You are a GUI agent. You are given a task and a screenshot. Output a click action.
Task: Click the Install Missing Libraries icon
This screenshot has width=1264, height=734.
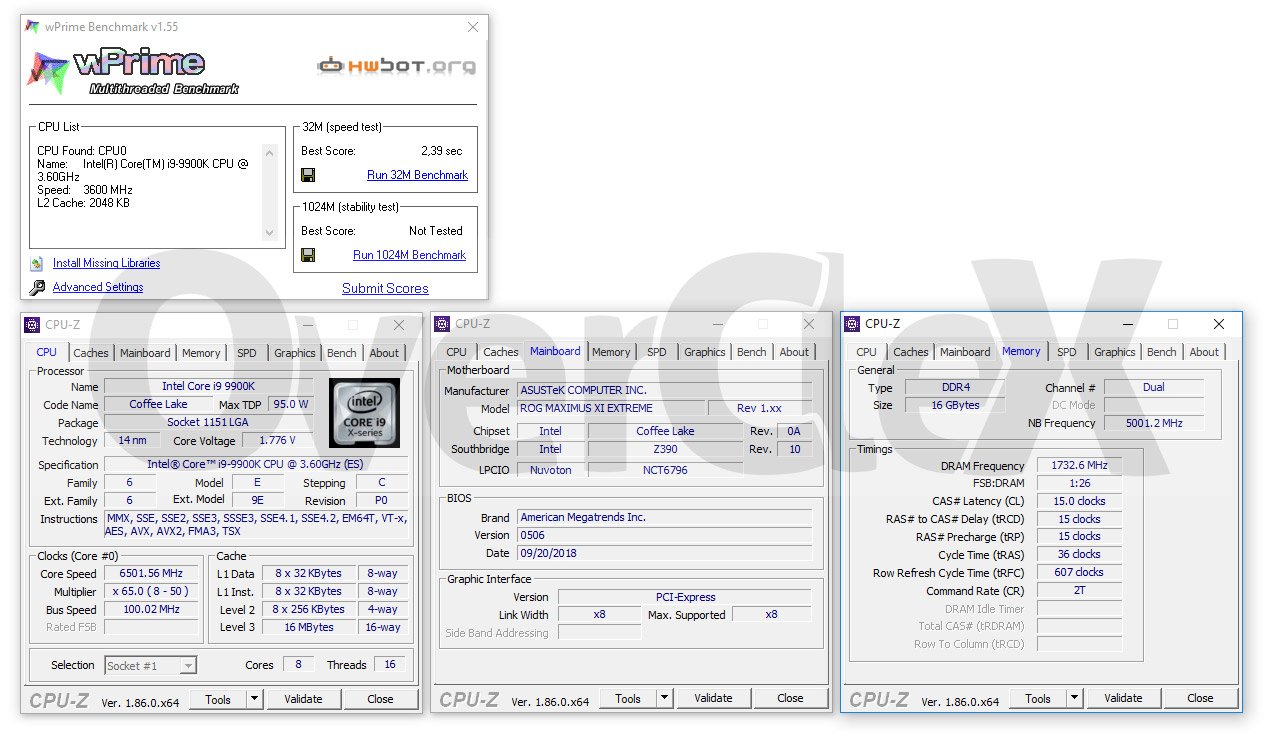(37, 264)
